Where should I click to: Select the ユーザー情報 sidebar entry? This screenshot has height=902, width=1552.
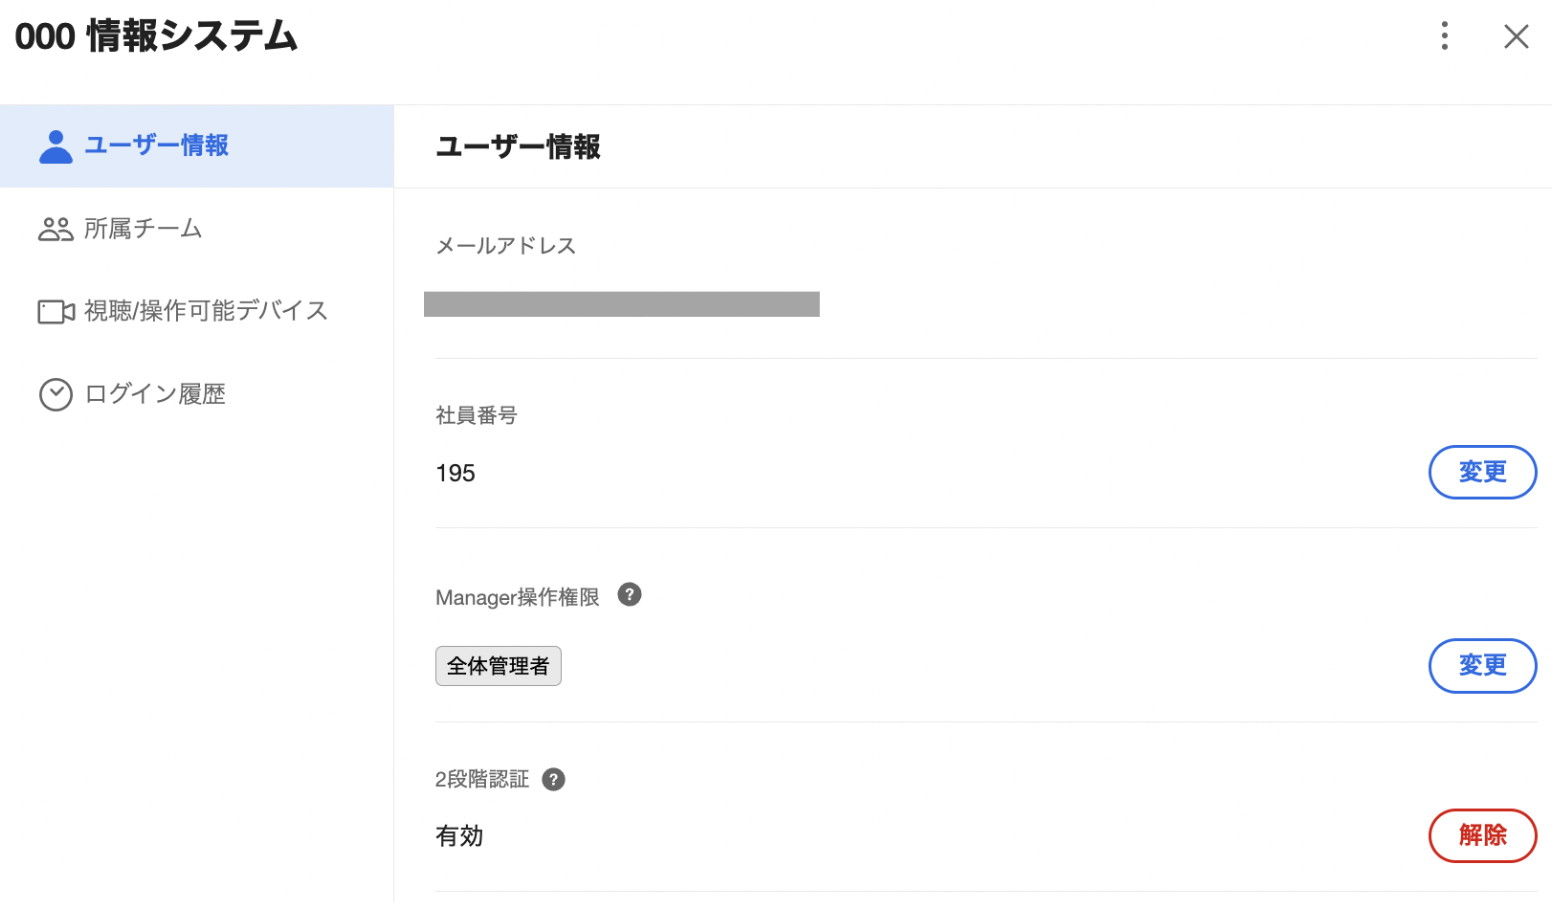[157, 146]
